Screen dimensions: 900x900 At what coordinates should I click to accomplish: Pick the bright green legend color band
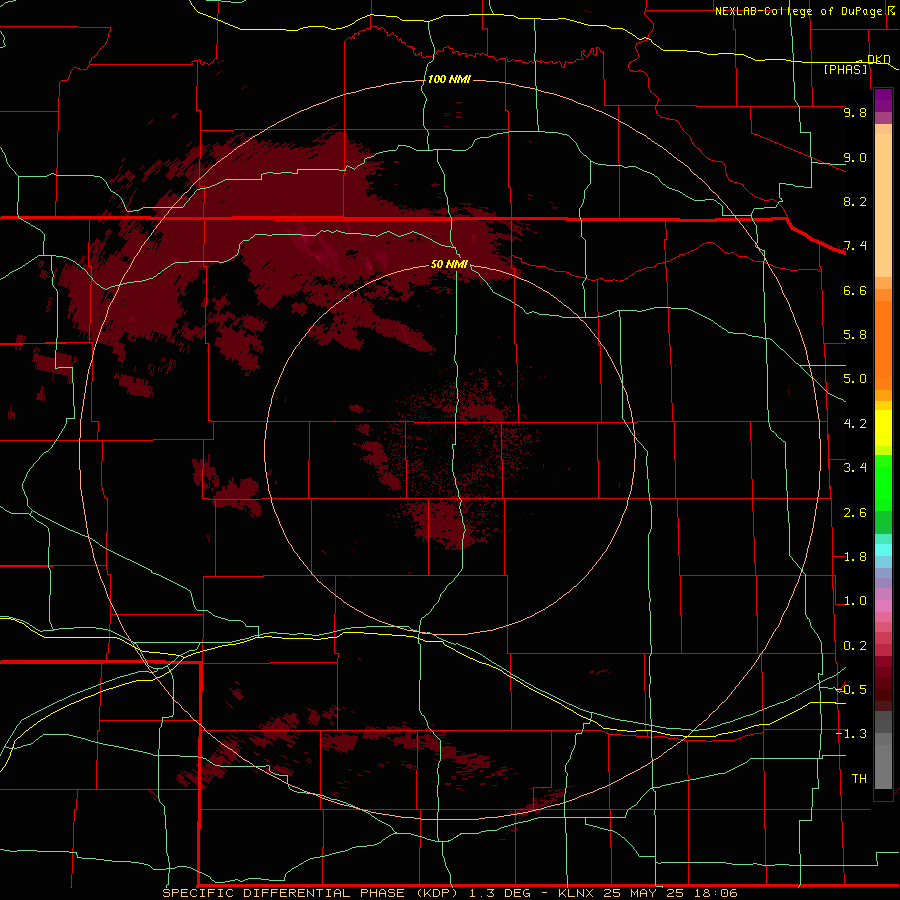point(883,482)
